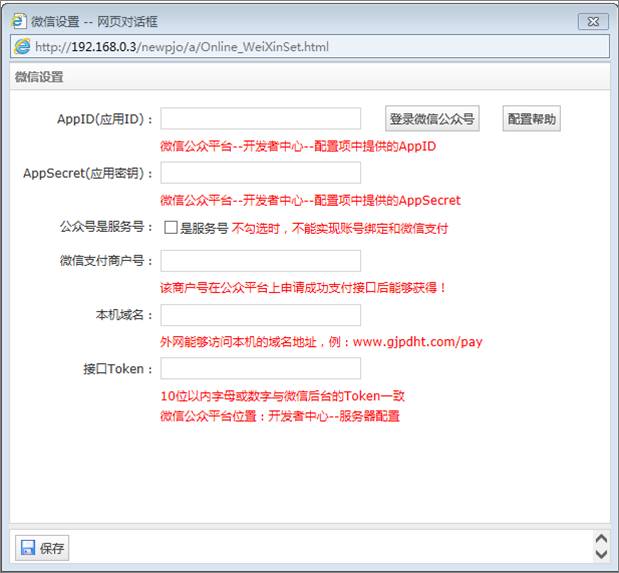Click hint 该商户号在公众平台上申请成功支付接口后能够获得
619x573 pixels.
(x=303, y=287)
